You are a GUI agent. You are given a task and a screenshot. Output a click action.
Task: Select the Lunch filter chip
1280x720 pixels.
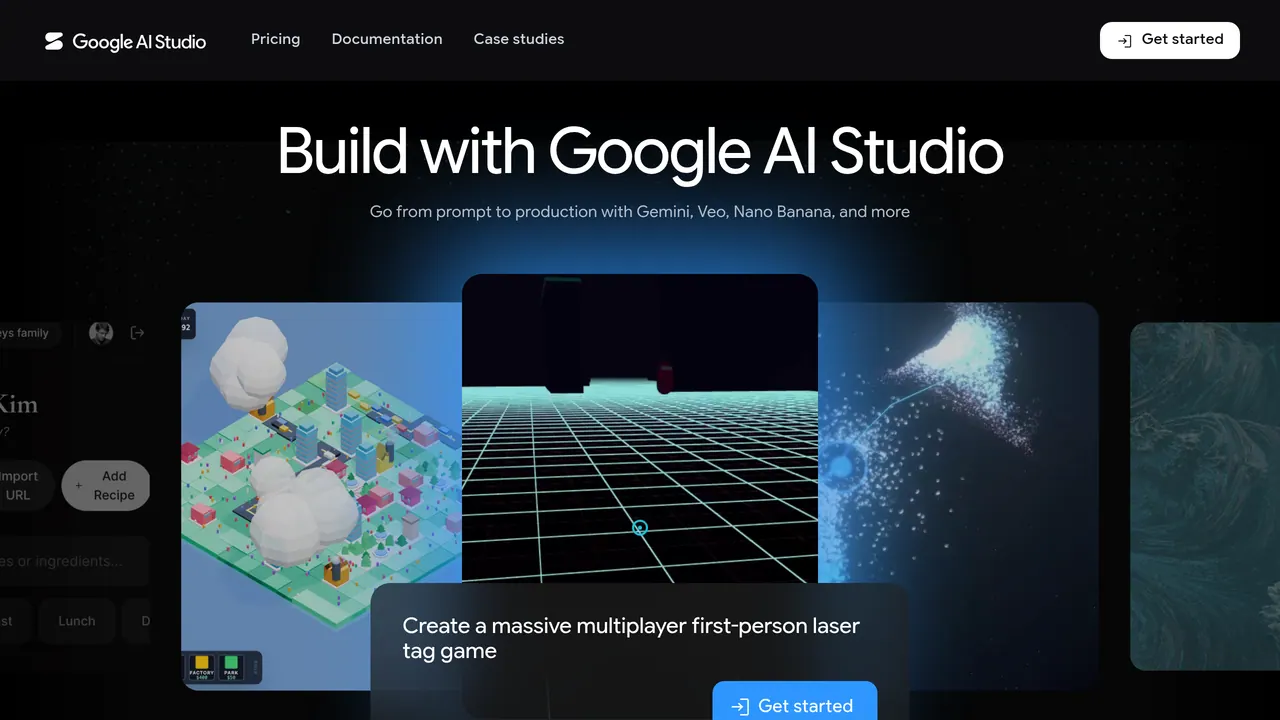click(77, 621)
